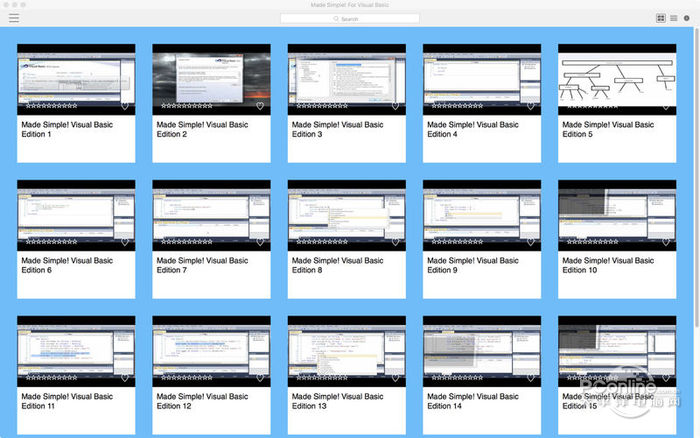Switch to grid view
Viewport: 700px width, 438px height.
661,18
